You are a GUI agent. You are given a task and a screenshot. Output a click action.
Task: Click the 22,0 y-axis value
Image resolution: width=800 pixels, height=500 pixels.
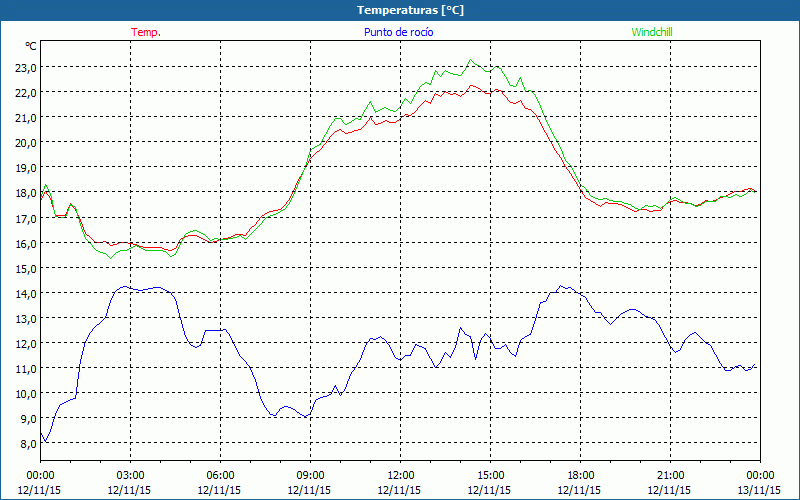[26, 92]
